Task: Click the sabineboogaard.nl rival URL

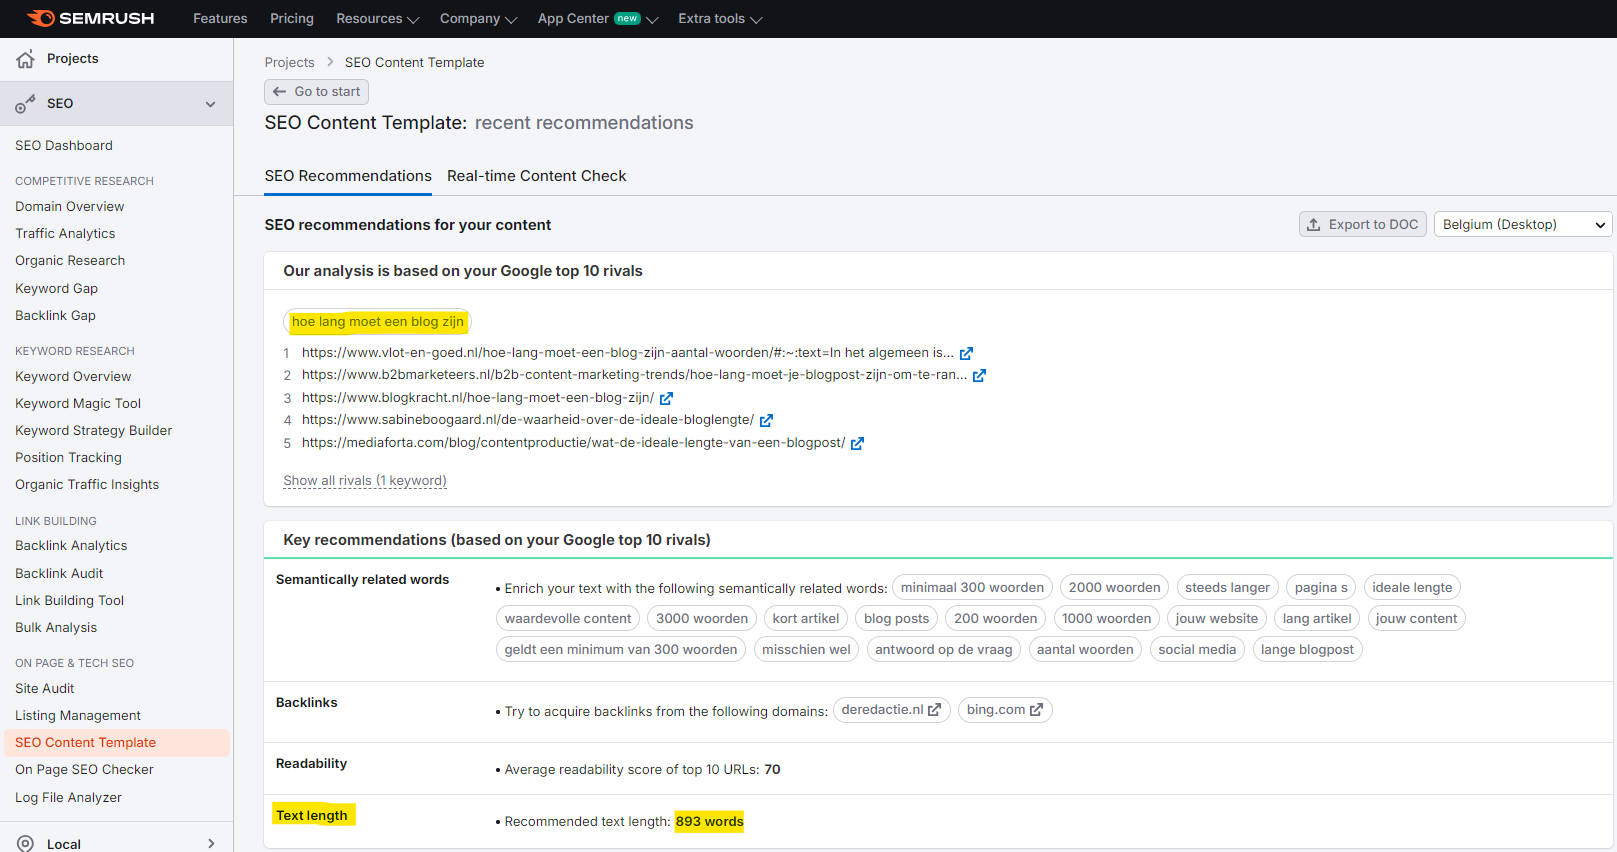Action: [x=528, y=420]
